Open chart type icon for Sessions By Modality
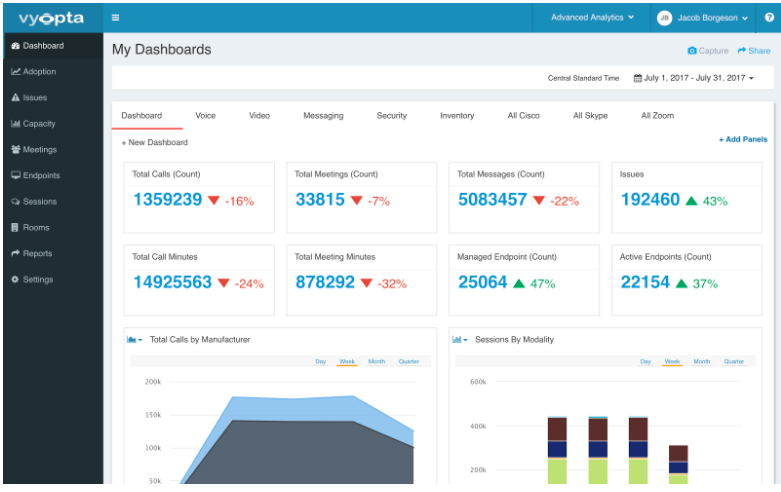This screenshot has height=492, width=781. click(460, 340)
